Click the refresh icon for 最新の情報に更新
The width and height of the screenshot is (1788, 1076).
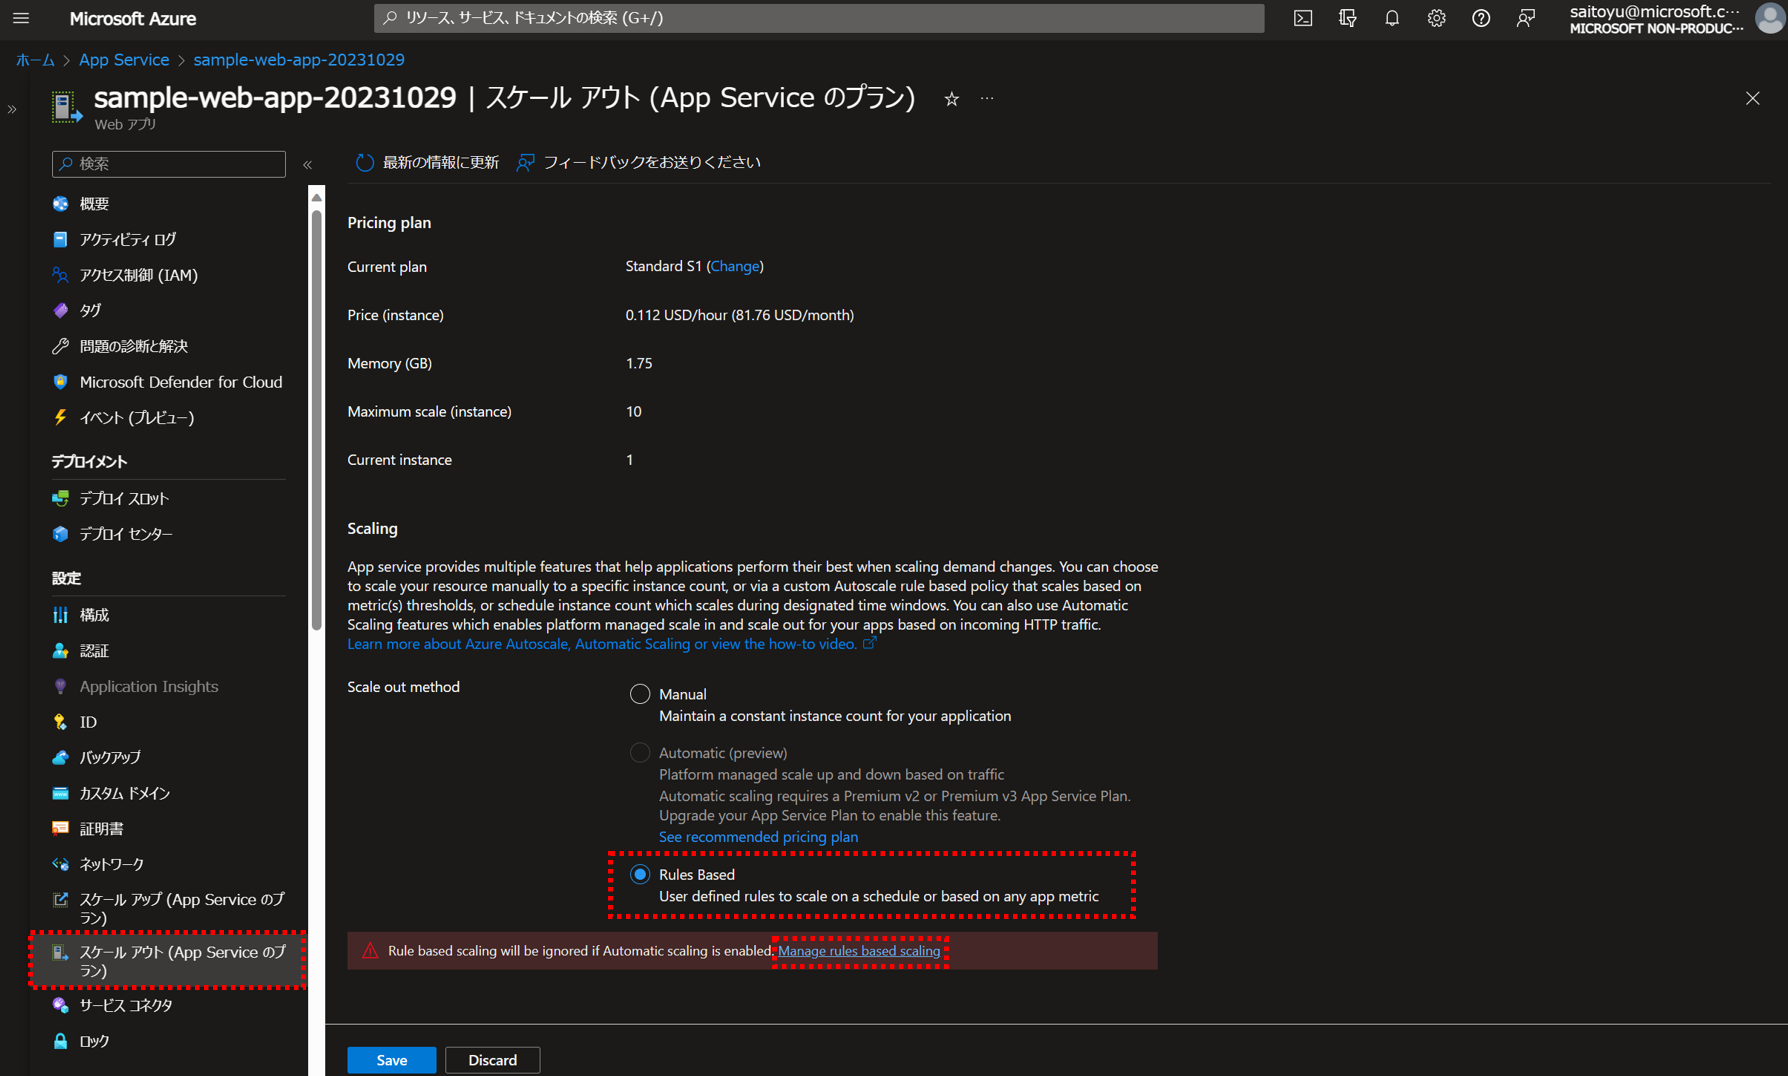(x=365, y=162)
